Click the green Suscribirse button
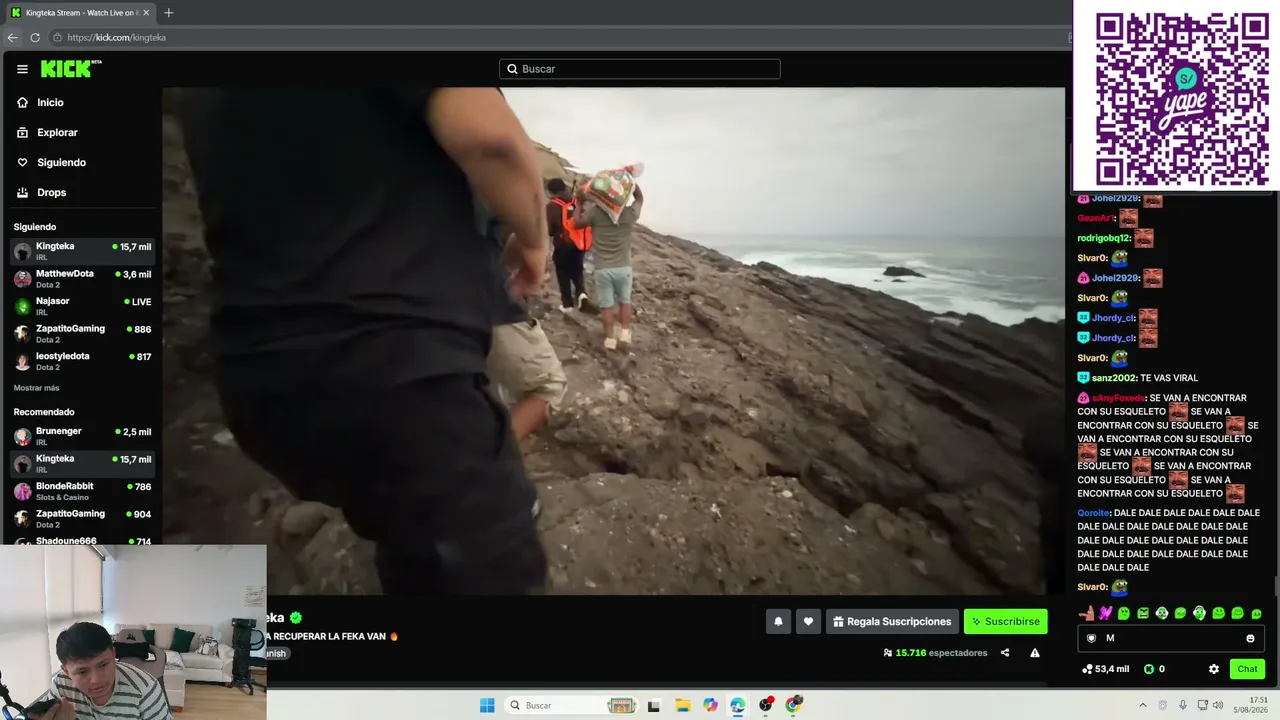Screen dimensions: 1280x720 [1006, 621]
